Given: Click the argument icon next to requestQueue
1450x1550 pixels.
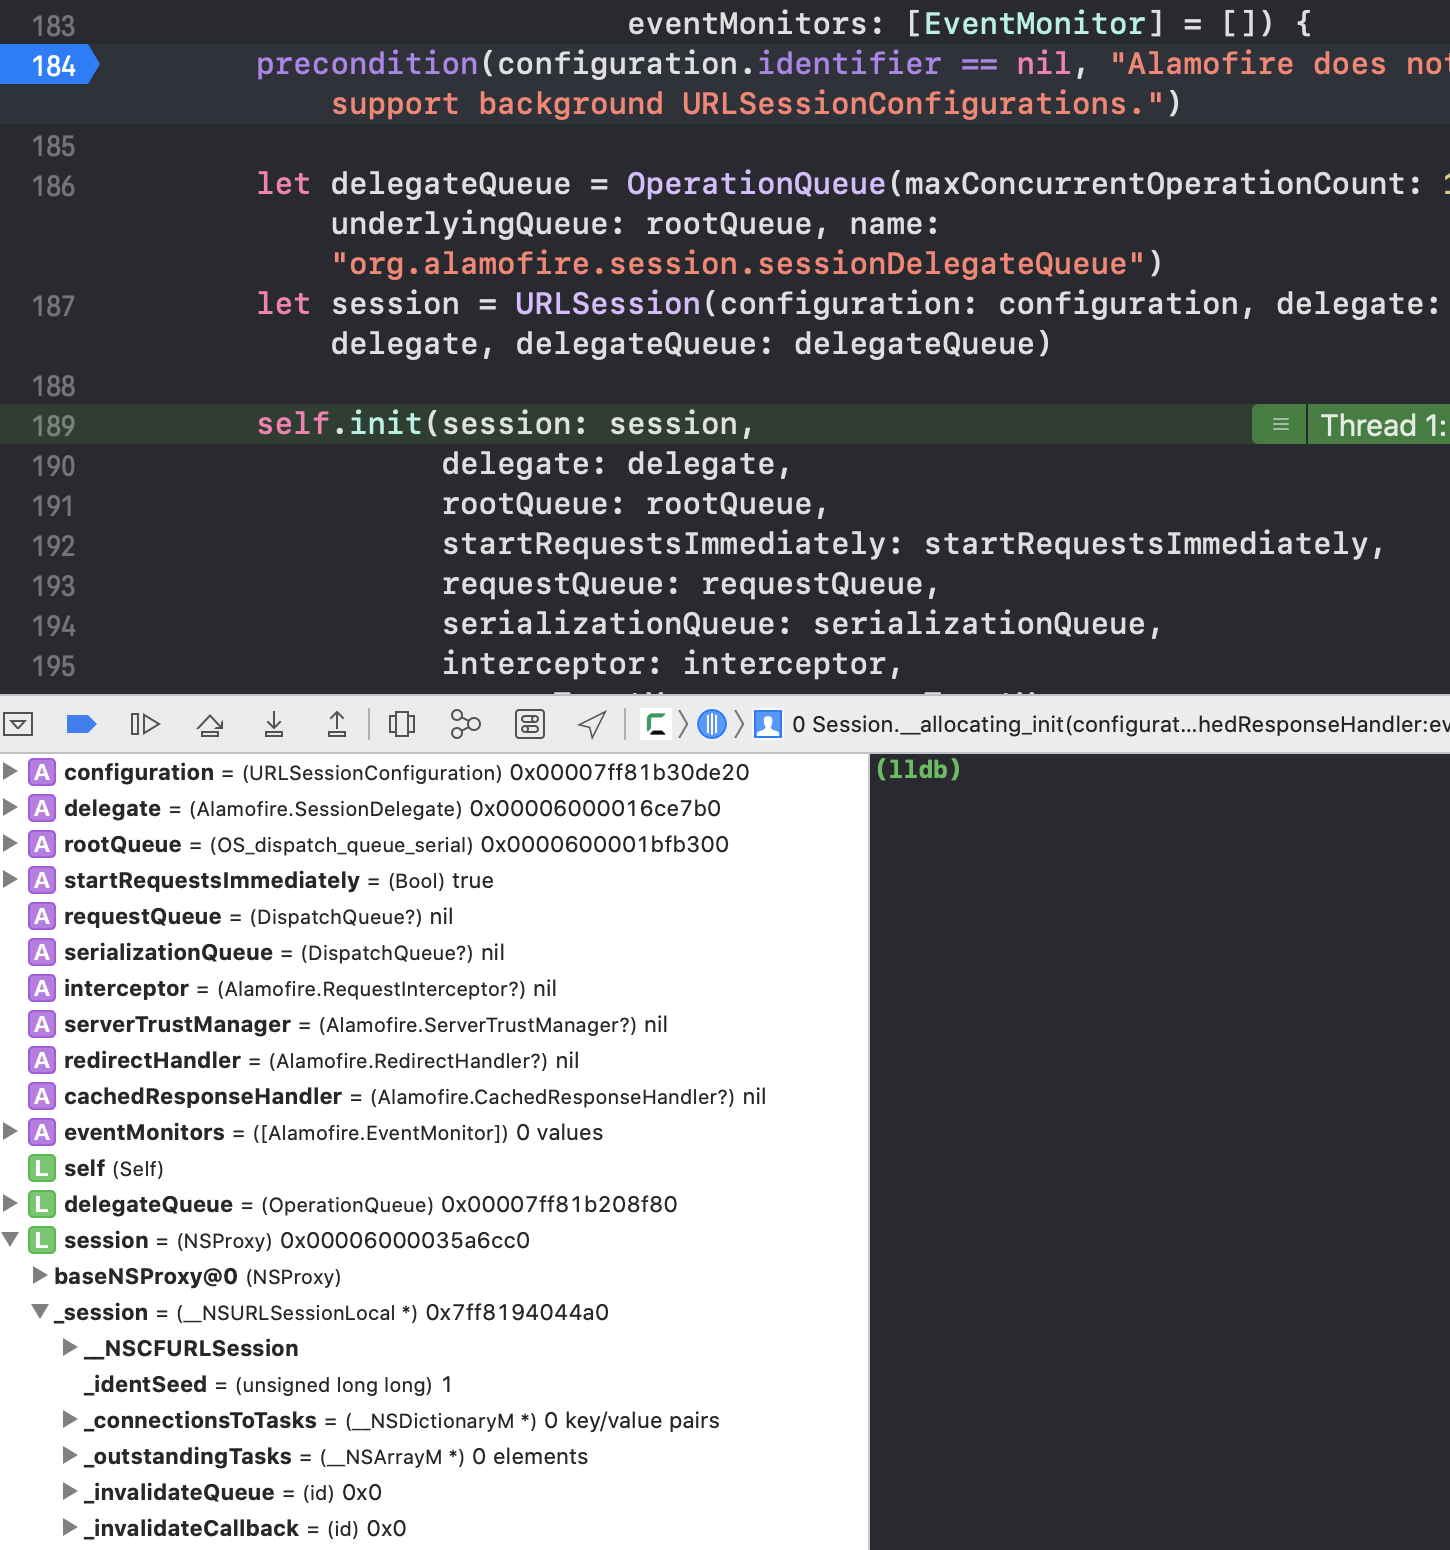Looking at the screenshot, I should 42,916.
